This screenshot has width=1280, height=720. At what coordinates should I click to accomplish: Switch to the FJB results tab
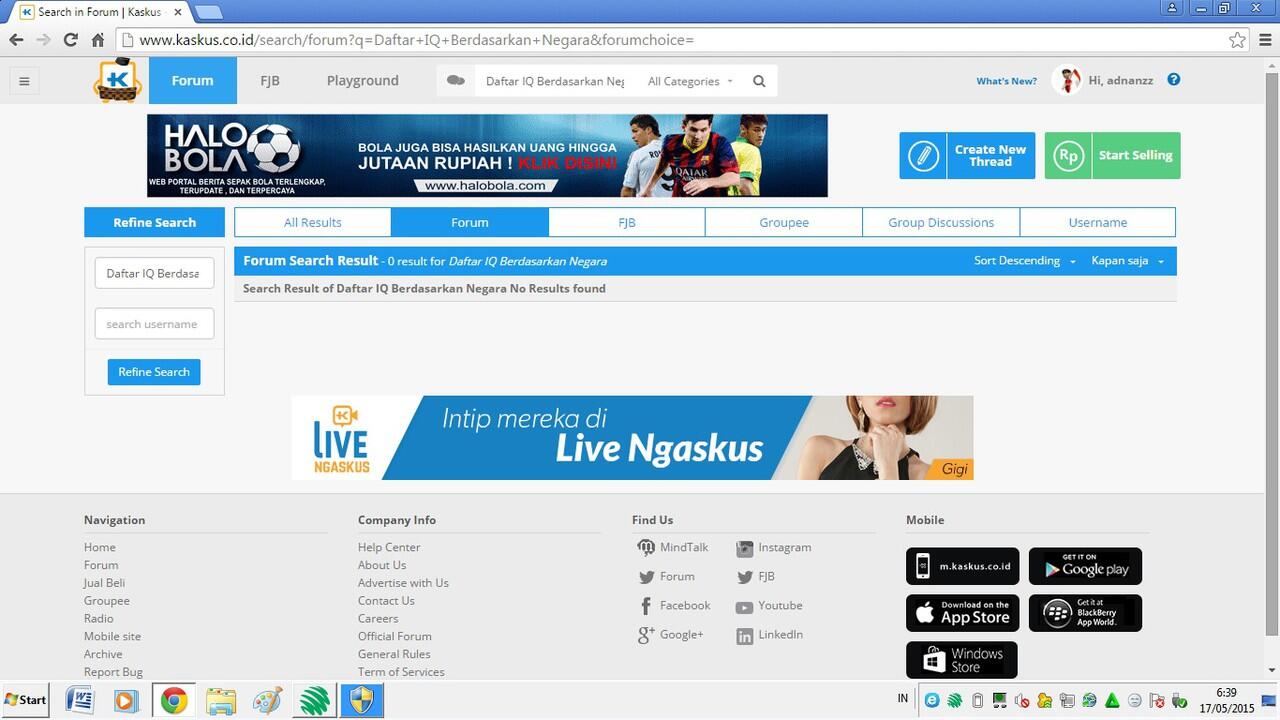point(627,222)
